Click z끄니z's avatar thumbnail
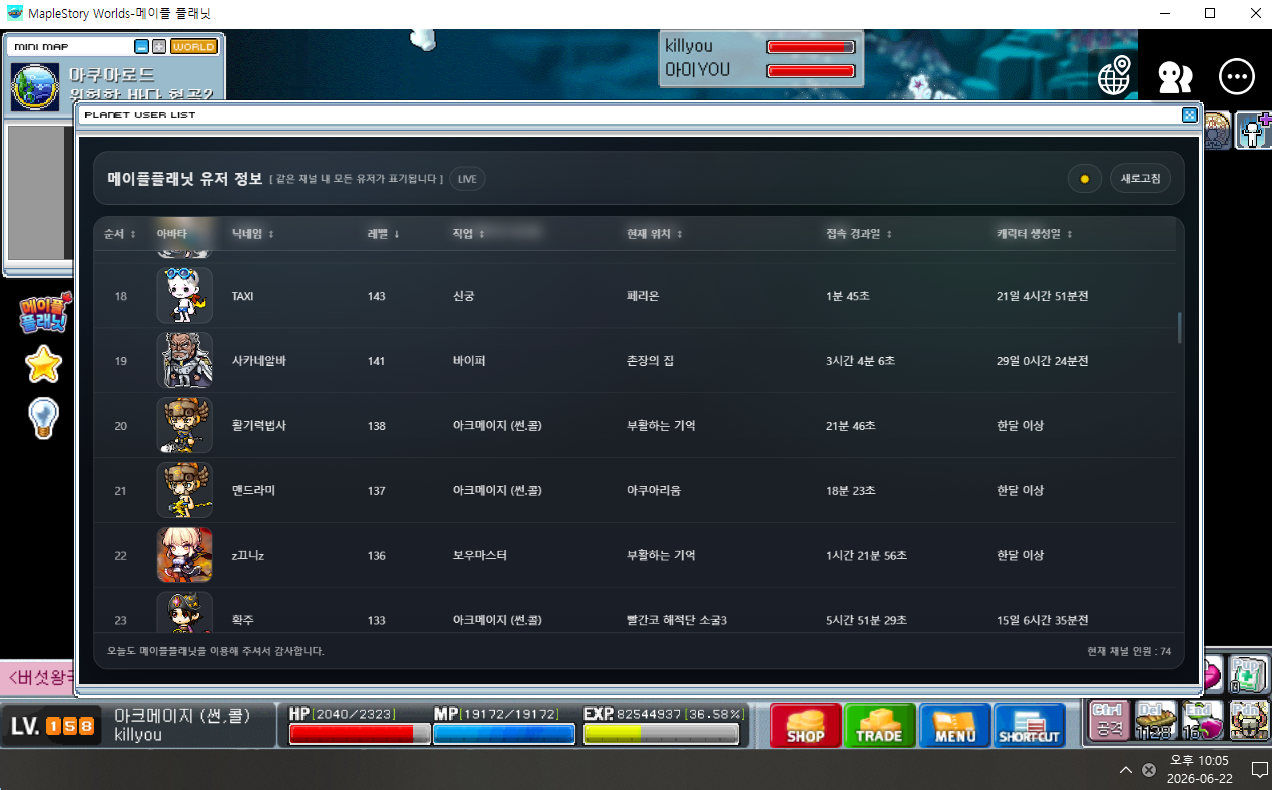The image size is (1272, 790). pos(184,555)
